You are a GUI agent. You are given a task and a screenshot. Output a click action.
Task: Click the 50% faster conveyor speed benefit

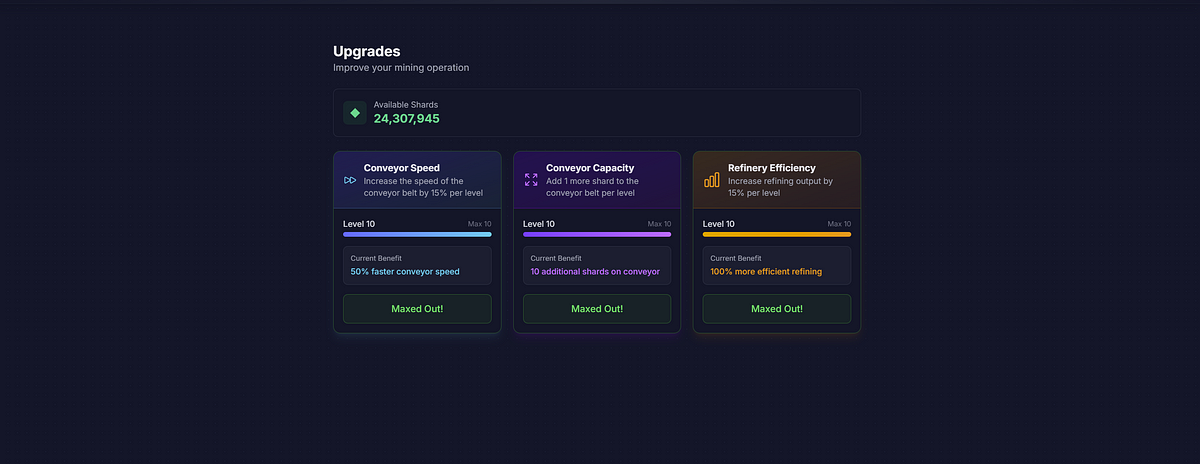[405, 271]
